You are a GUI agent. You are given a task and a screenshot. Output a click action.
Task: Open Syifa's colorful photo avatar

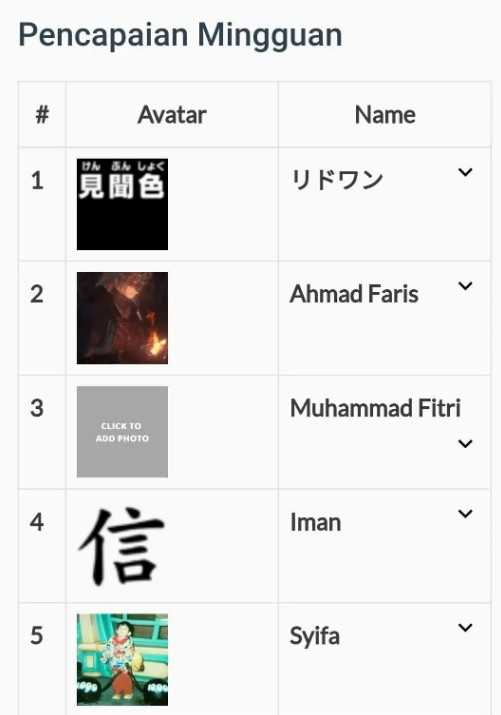click(x=122, y=660)
